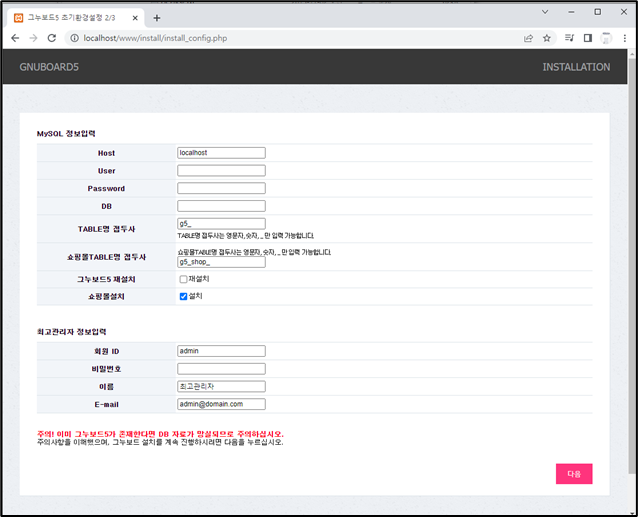Screen dimensions: 638x517
Task: Click the 쇼핑몰TABLE명 접두사 field g5_shop_
Action: coord(221,262)
